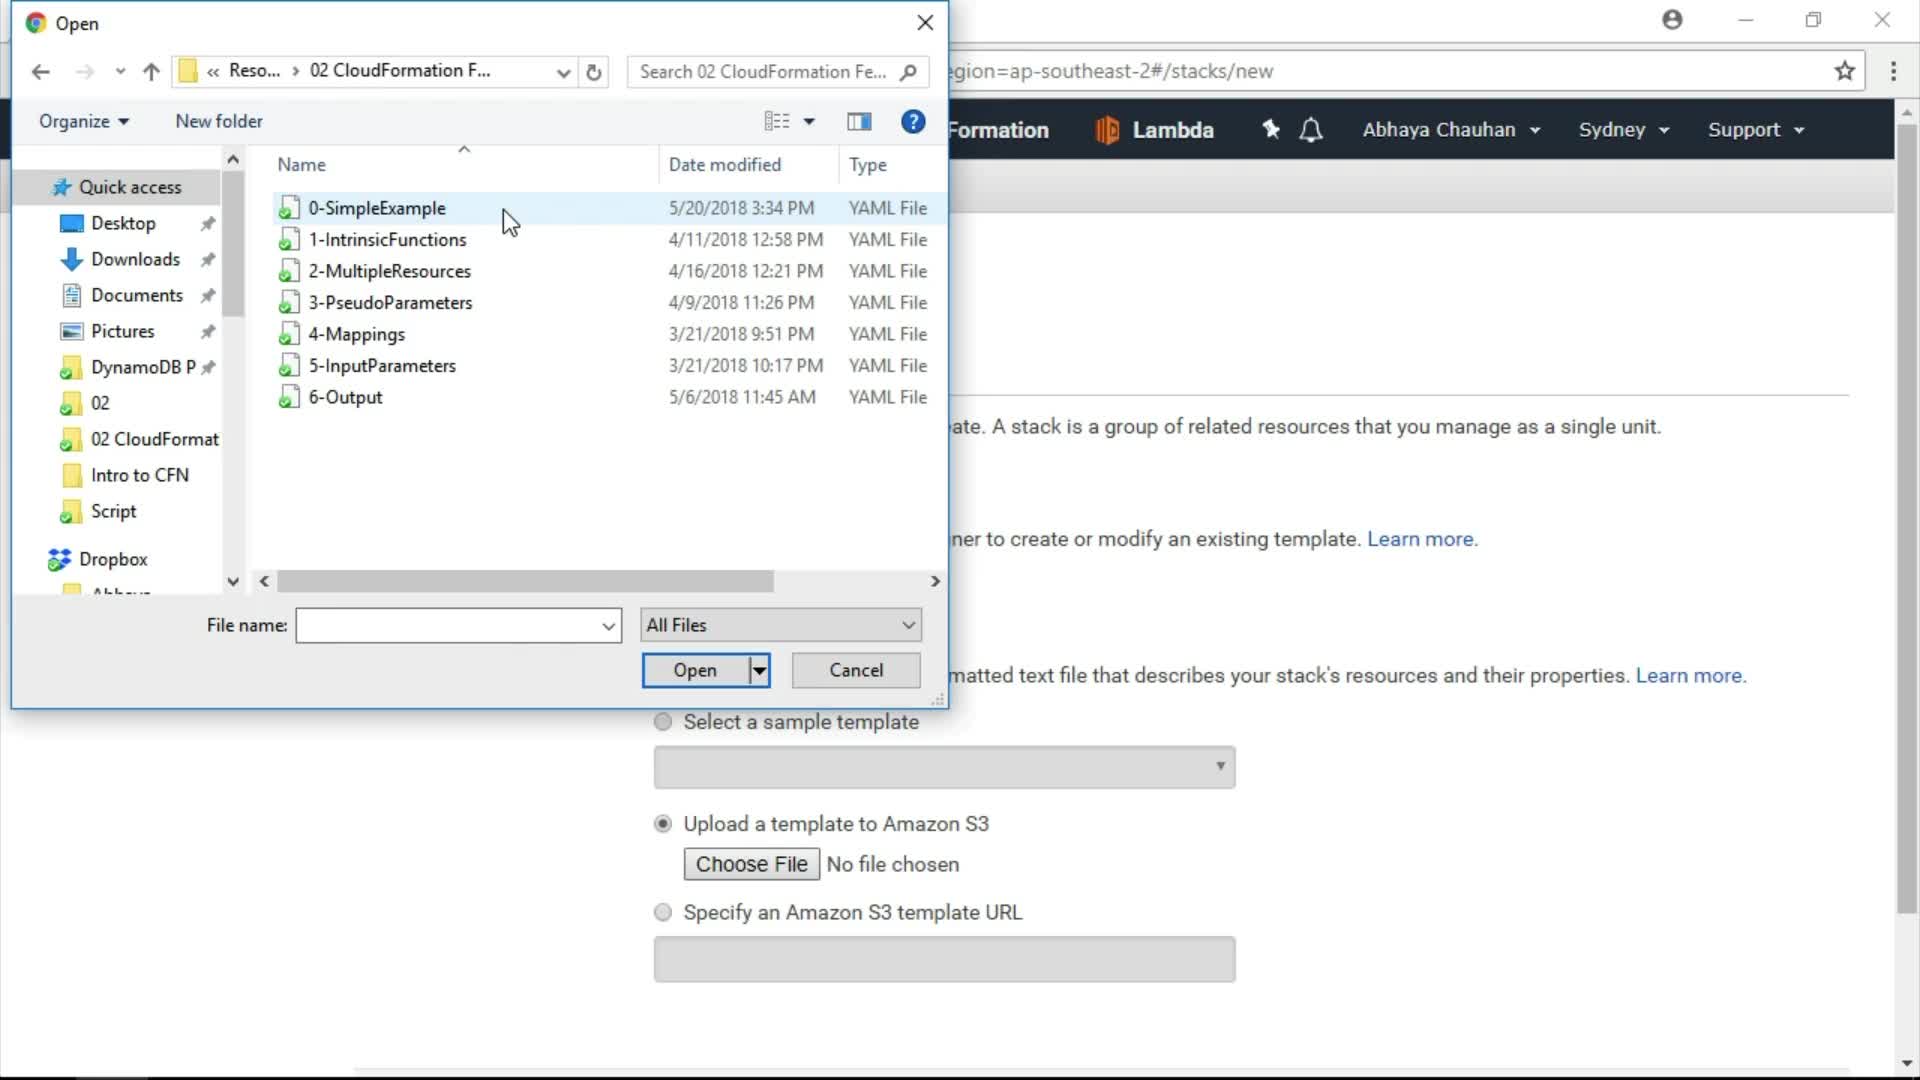The image size is (1920, 1080).
Task: Click the AWS notifications bell icon
Action: pos(1311,130)
